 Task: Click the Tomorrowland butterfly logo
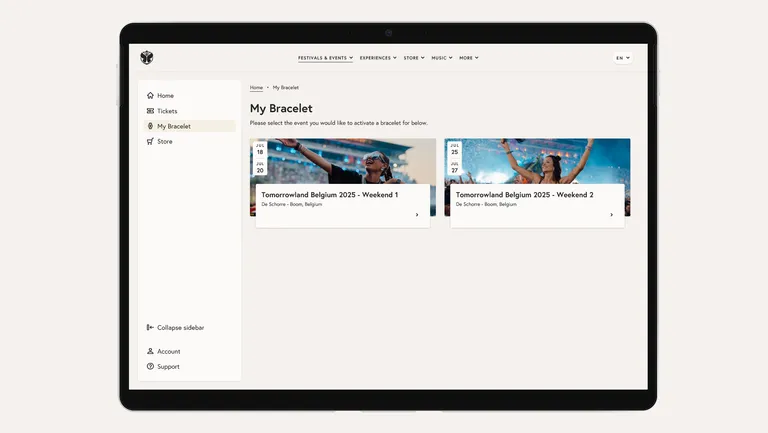[x=146, y=57]
